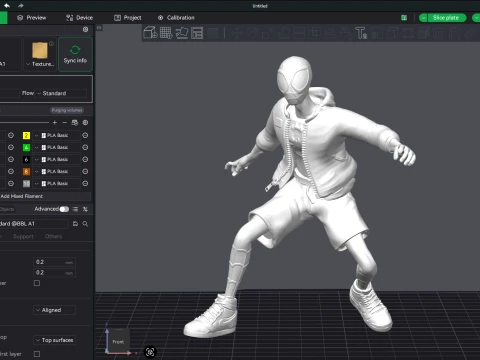This screenshot has height=360, width=480.
Task: Save the process preset with the disk icon
Action: pos(75,224)
